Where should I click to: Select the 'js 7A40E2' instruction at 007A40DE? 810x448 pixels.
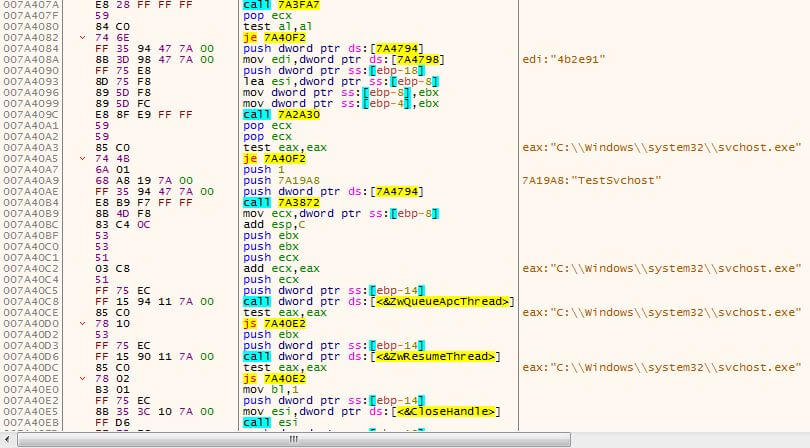(x=274, y=379)
